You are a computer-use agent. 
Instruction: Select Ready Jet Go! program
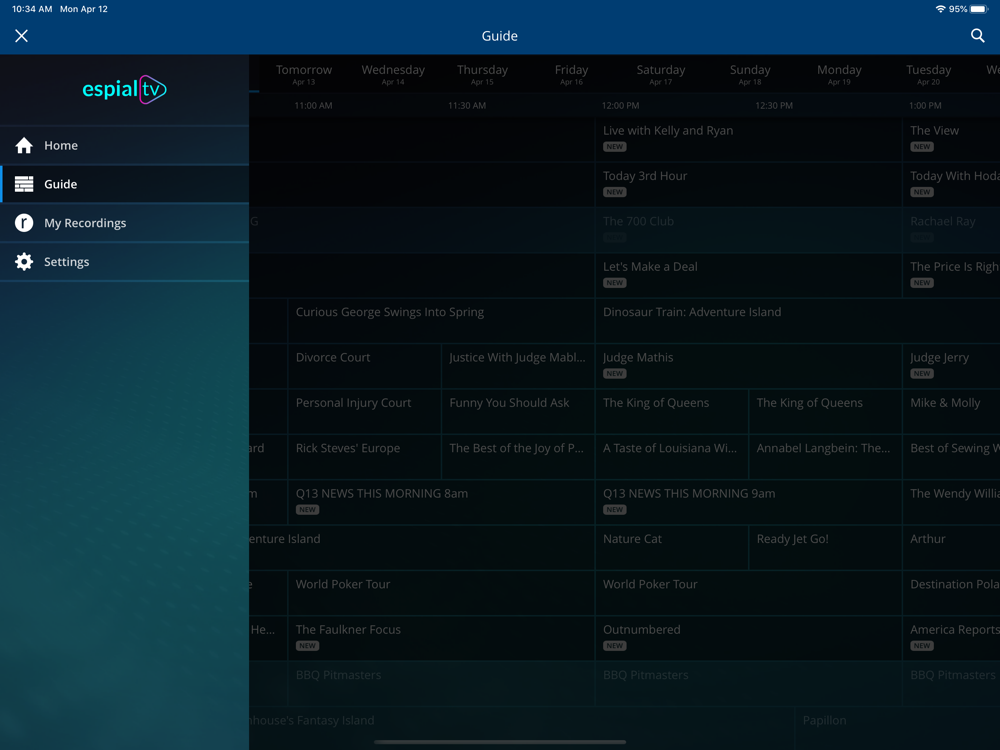point(825,547)
